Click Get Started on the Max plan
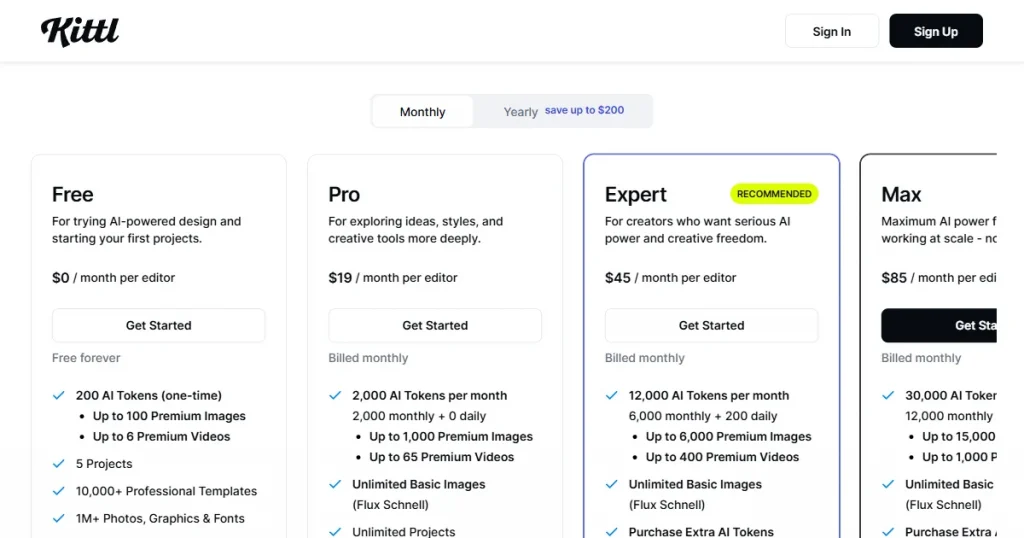 (x=939, y=325)
